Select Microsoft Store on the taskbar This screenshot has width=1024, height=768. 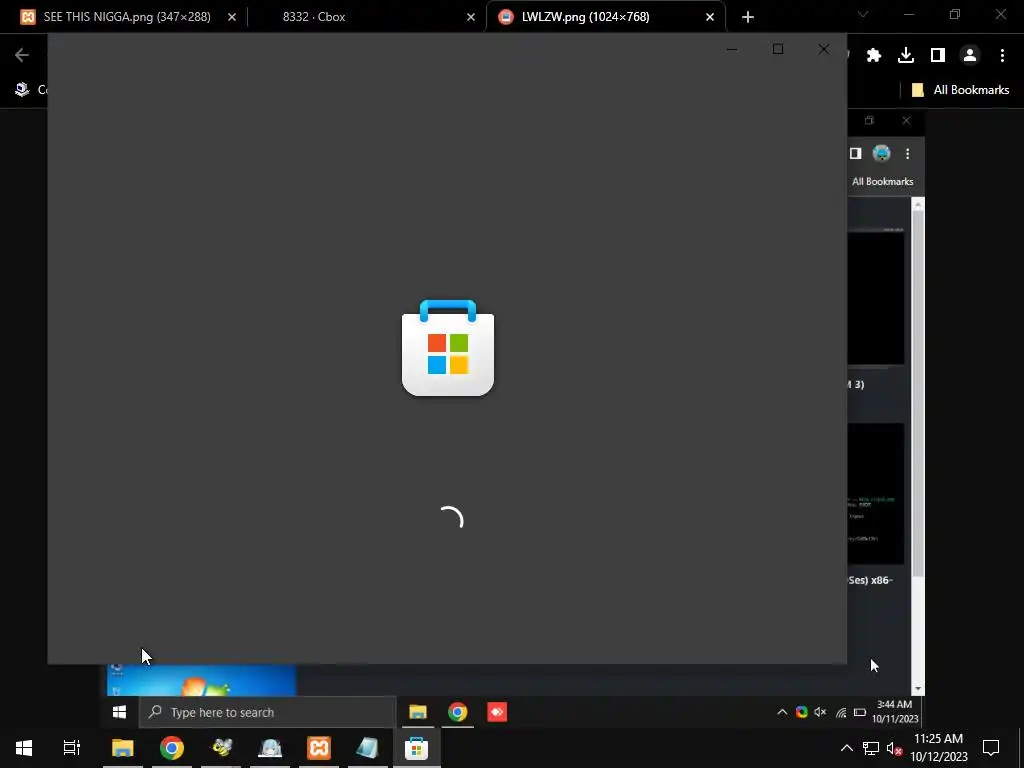point(417,748)
